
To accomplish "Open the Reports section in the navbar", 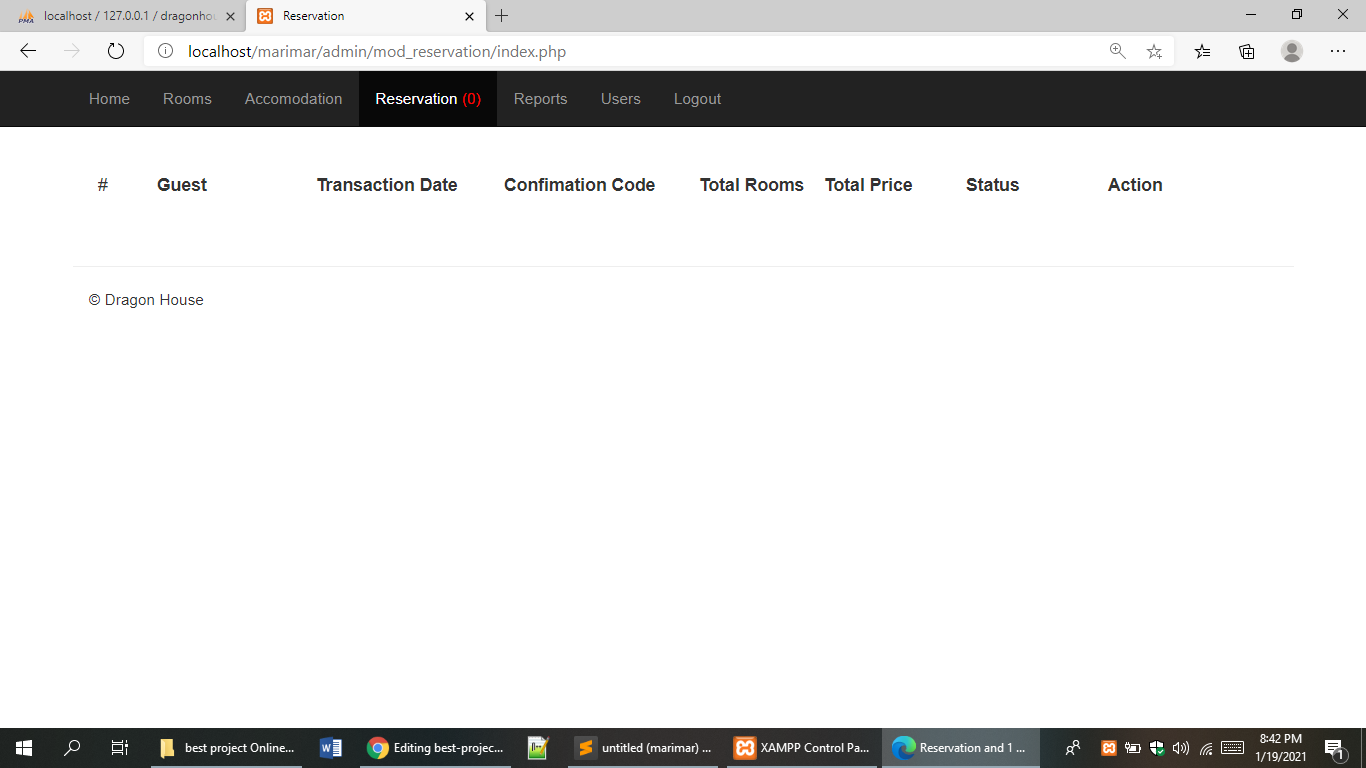I will pos(540,98).
